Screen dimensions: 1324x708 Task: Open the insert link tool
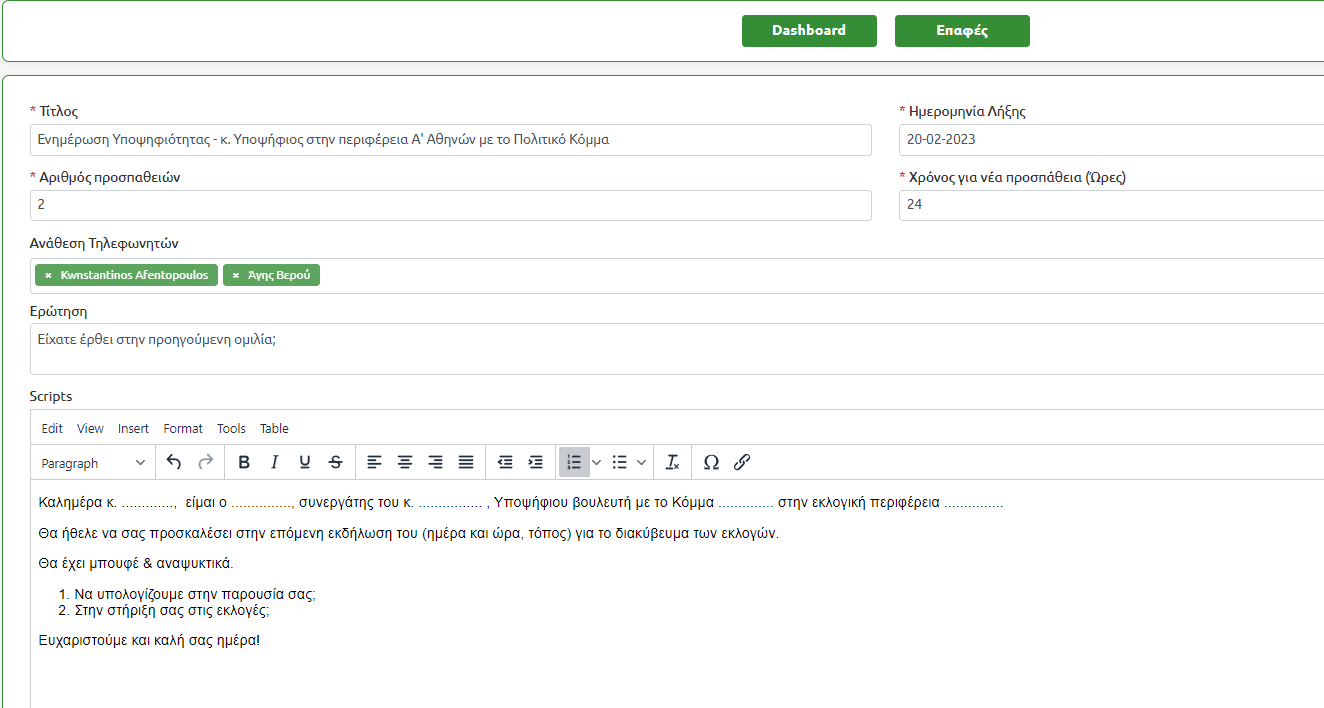tap(741, 462)
